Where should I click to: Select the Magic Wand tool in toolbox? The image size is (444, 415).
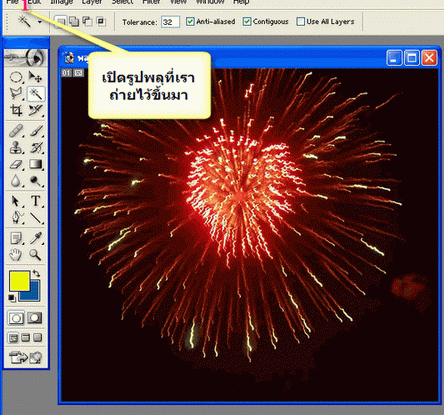(36, 94)
